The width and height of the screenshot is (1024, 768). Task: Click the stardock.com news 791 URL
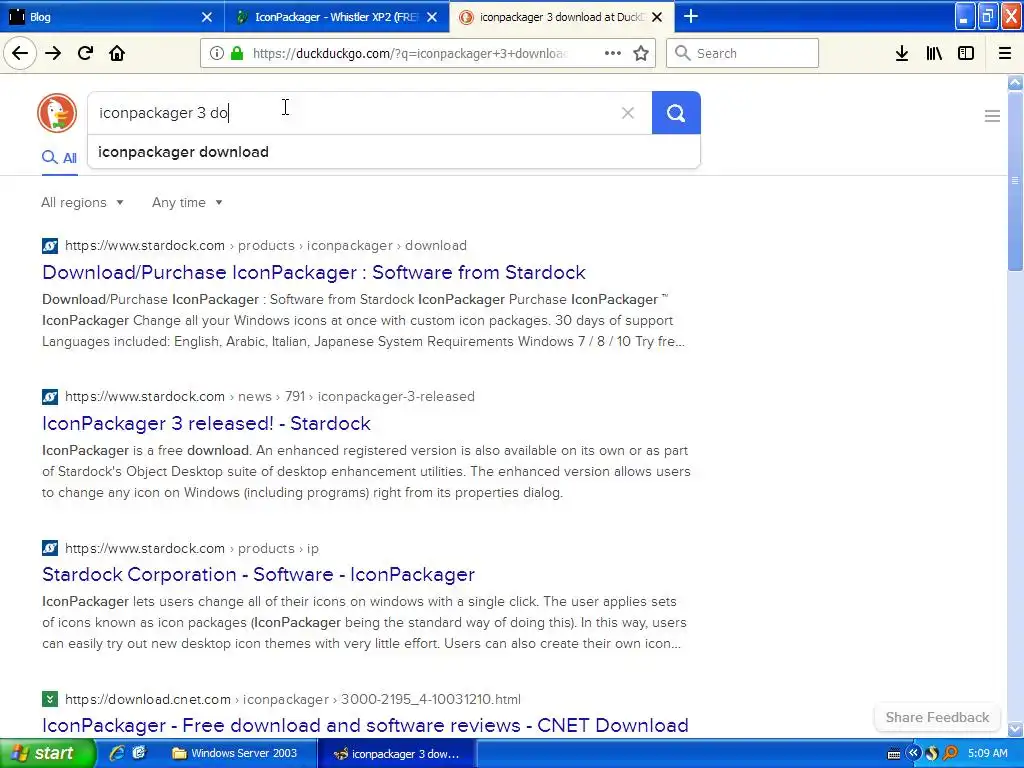[x=270, y=396]
